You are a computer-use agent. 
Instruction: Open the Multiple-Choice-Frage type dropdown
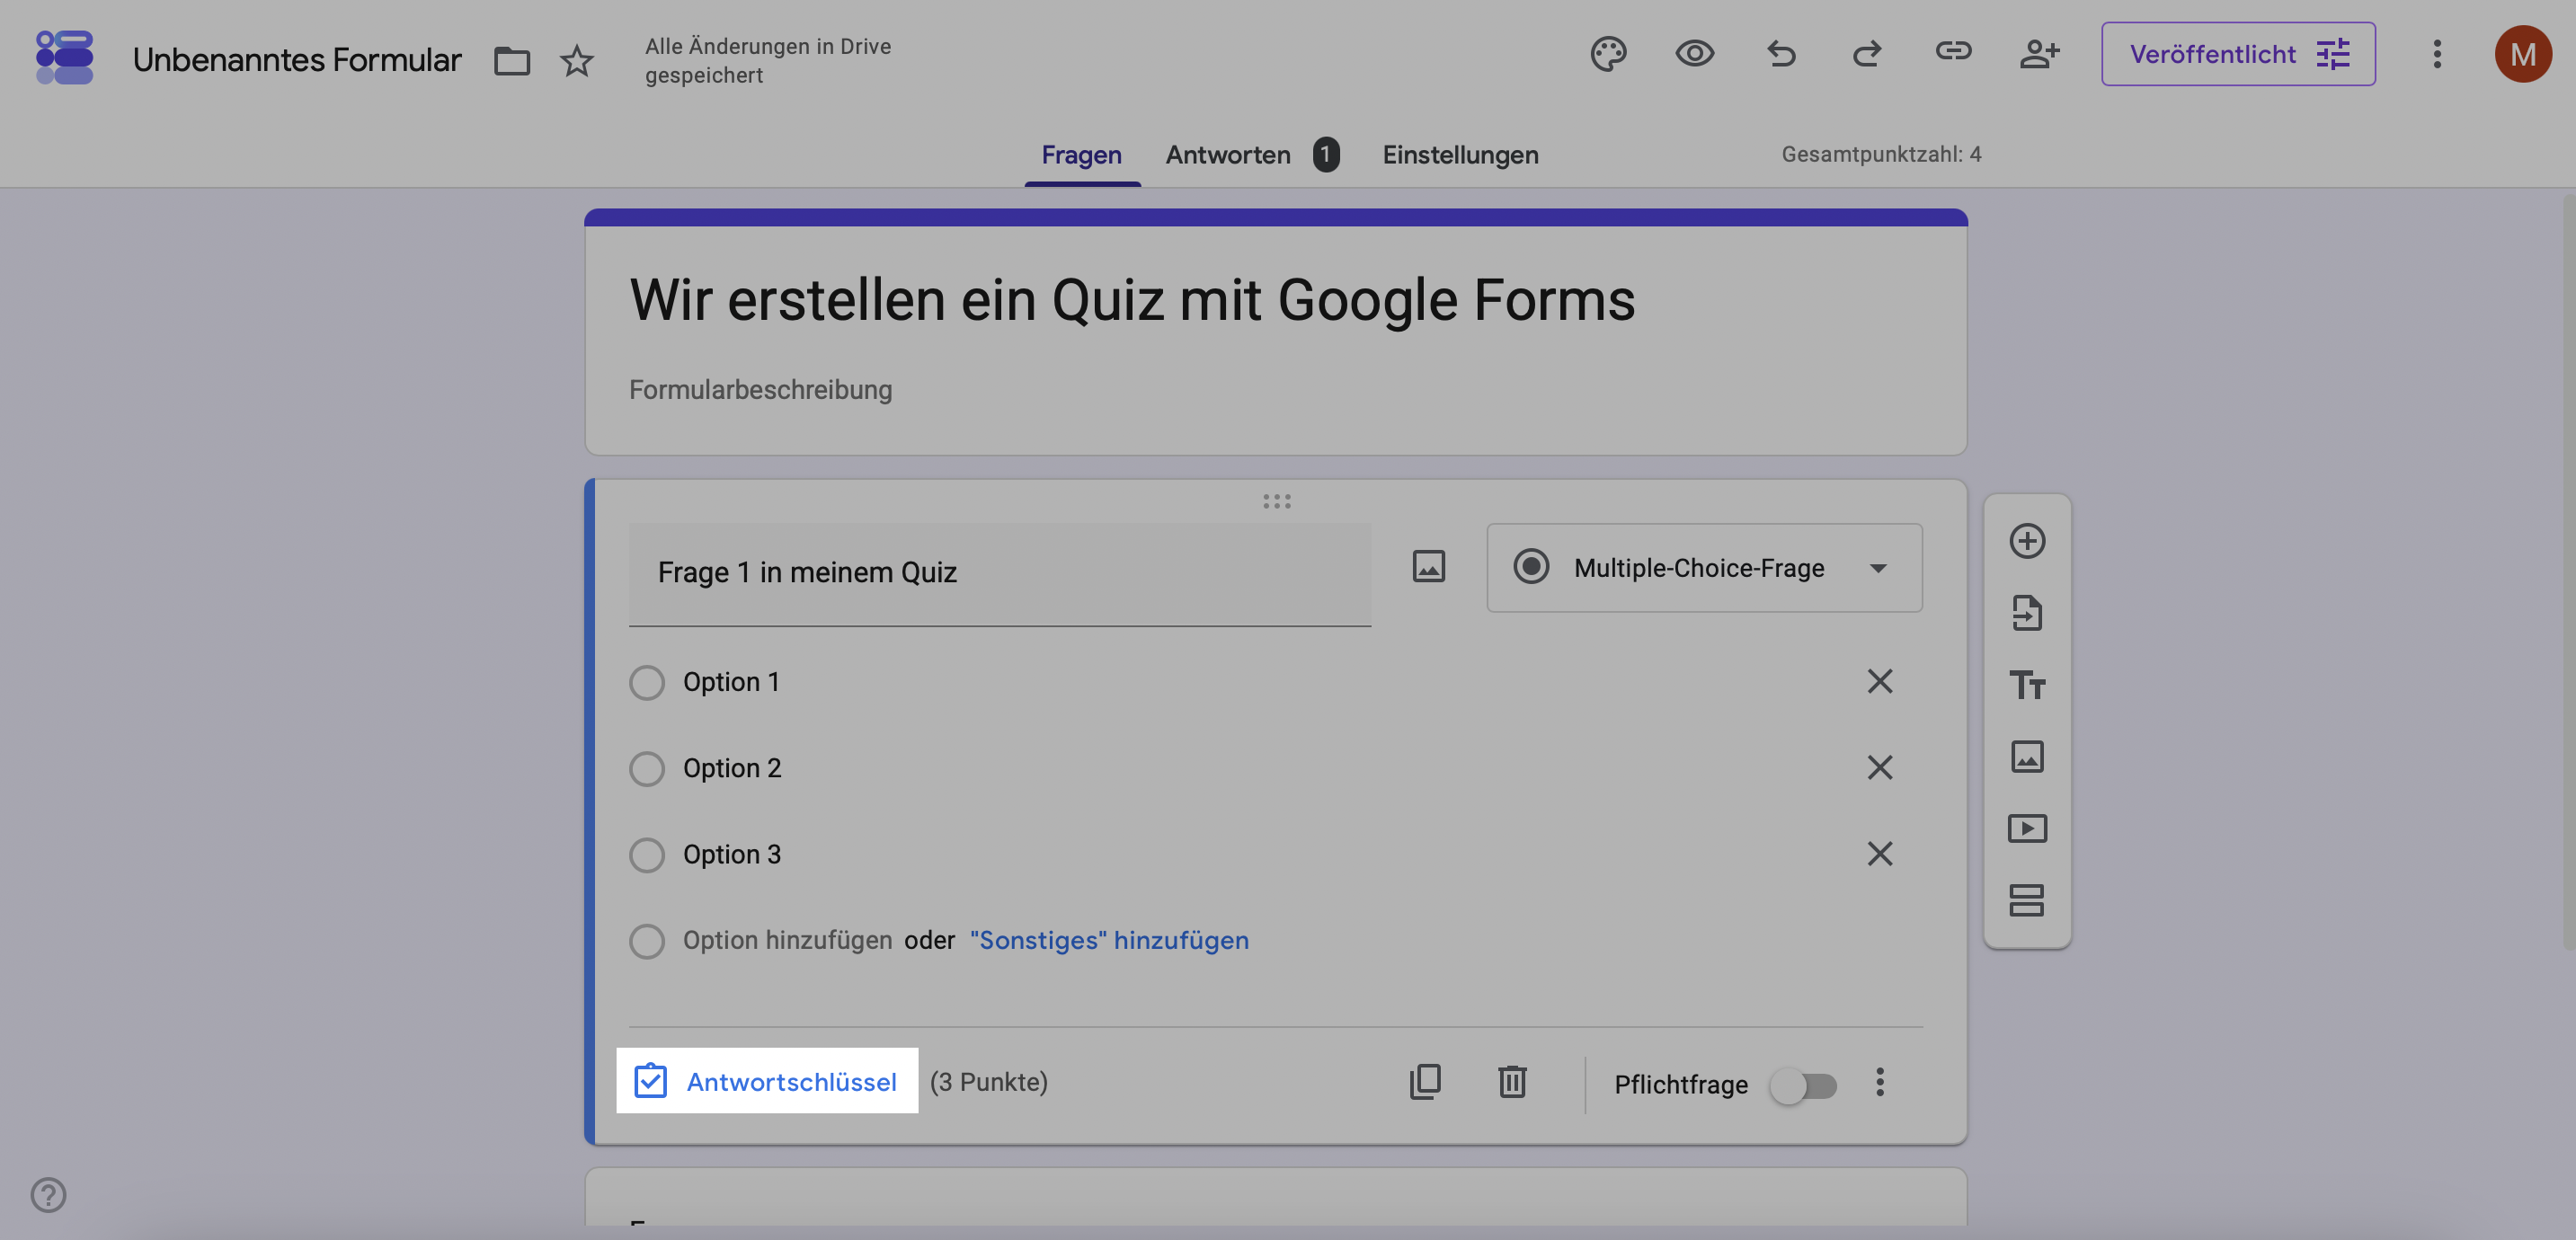point(1704,568)
